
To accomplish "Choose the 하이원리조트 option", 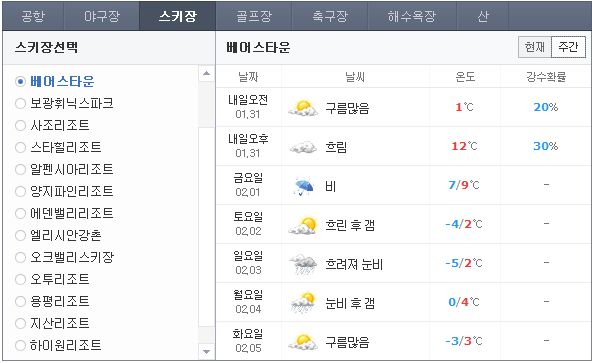I will click(20, 345).
